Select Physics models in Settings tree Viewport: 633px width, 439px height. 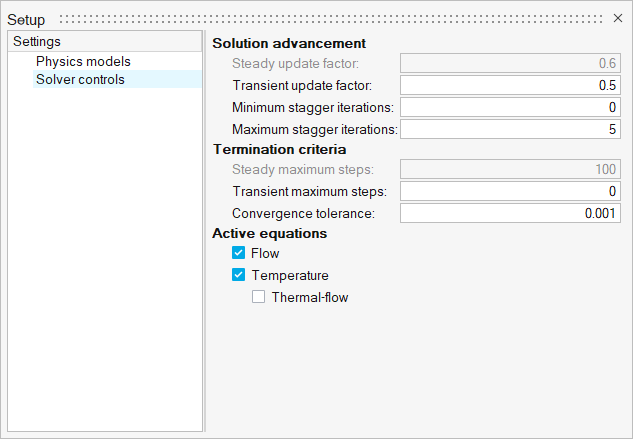click(83, 61)
